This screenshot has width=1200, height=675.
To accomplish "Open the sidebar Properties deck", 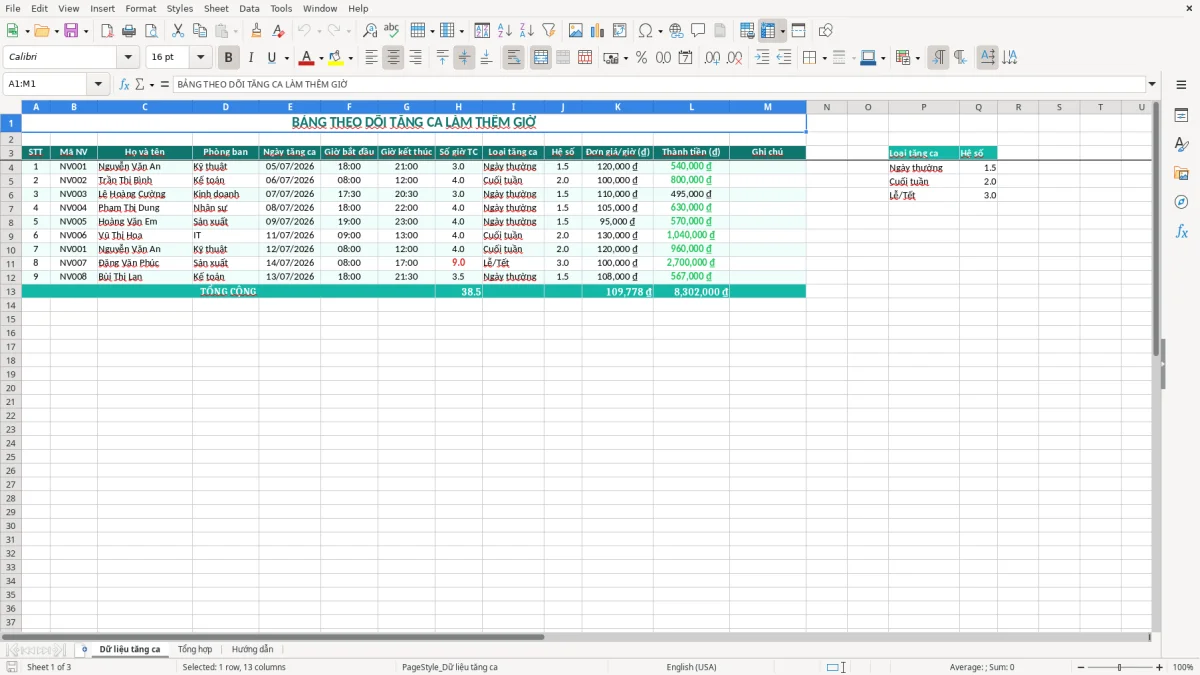I will (x=1181, y=116).
